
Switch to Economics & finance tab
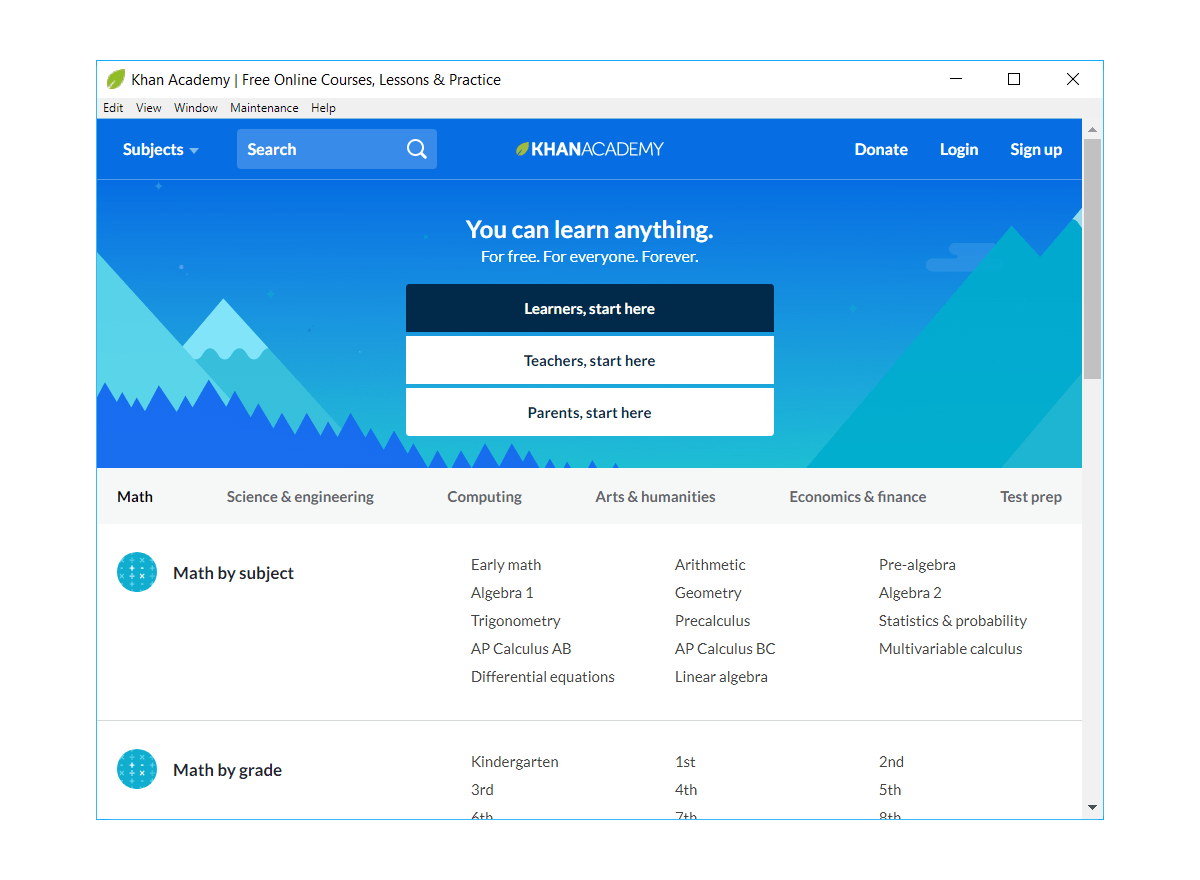click(857, 496)
